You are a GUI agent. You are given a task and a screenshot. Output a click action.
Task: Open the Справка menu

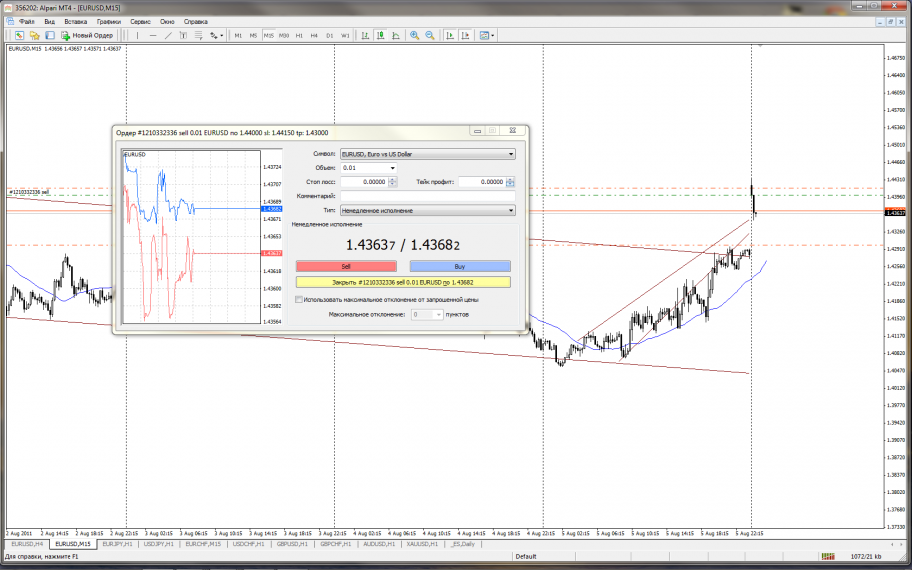pos(195,22)
